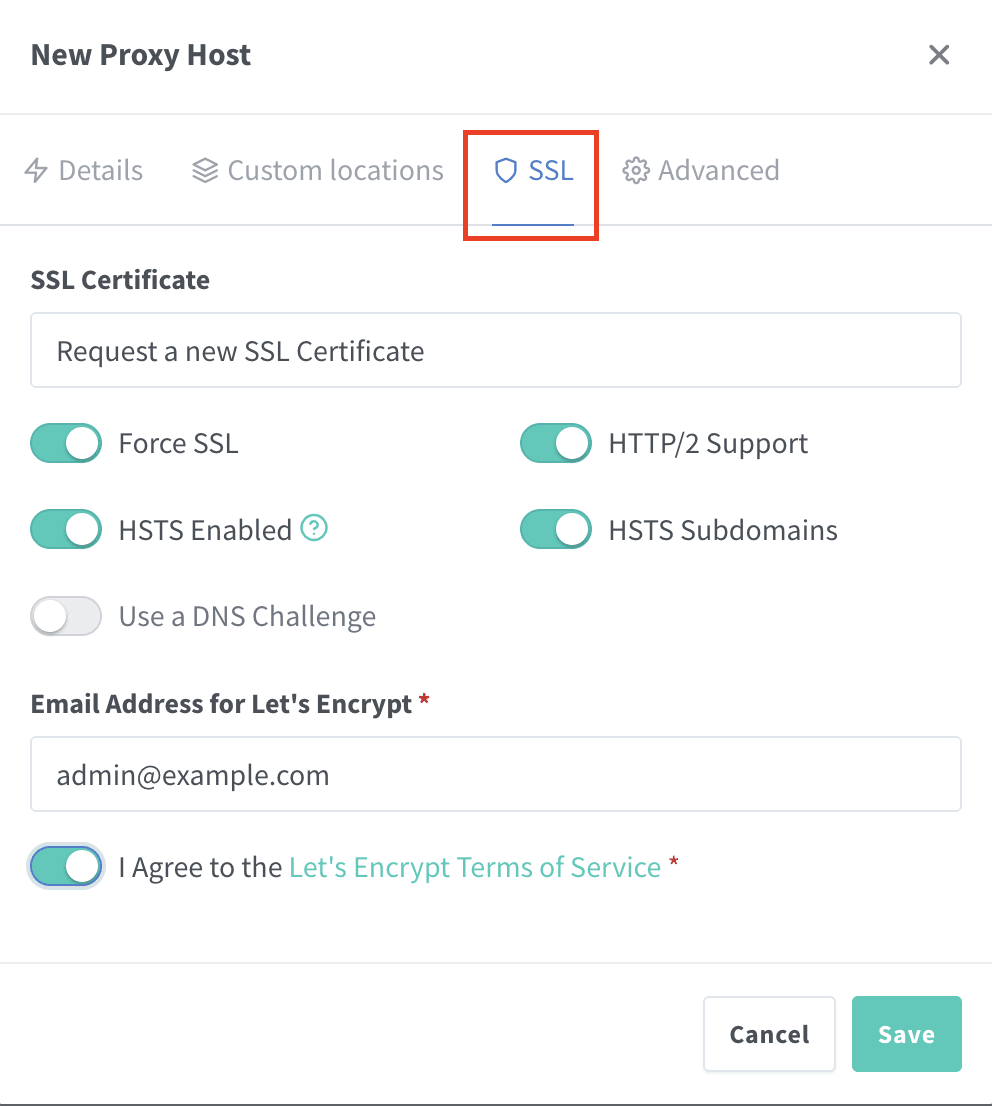Click the gear icon next to Advanced
The width and height of the screenshot is (992, 1106).
pos(635,170)
